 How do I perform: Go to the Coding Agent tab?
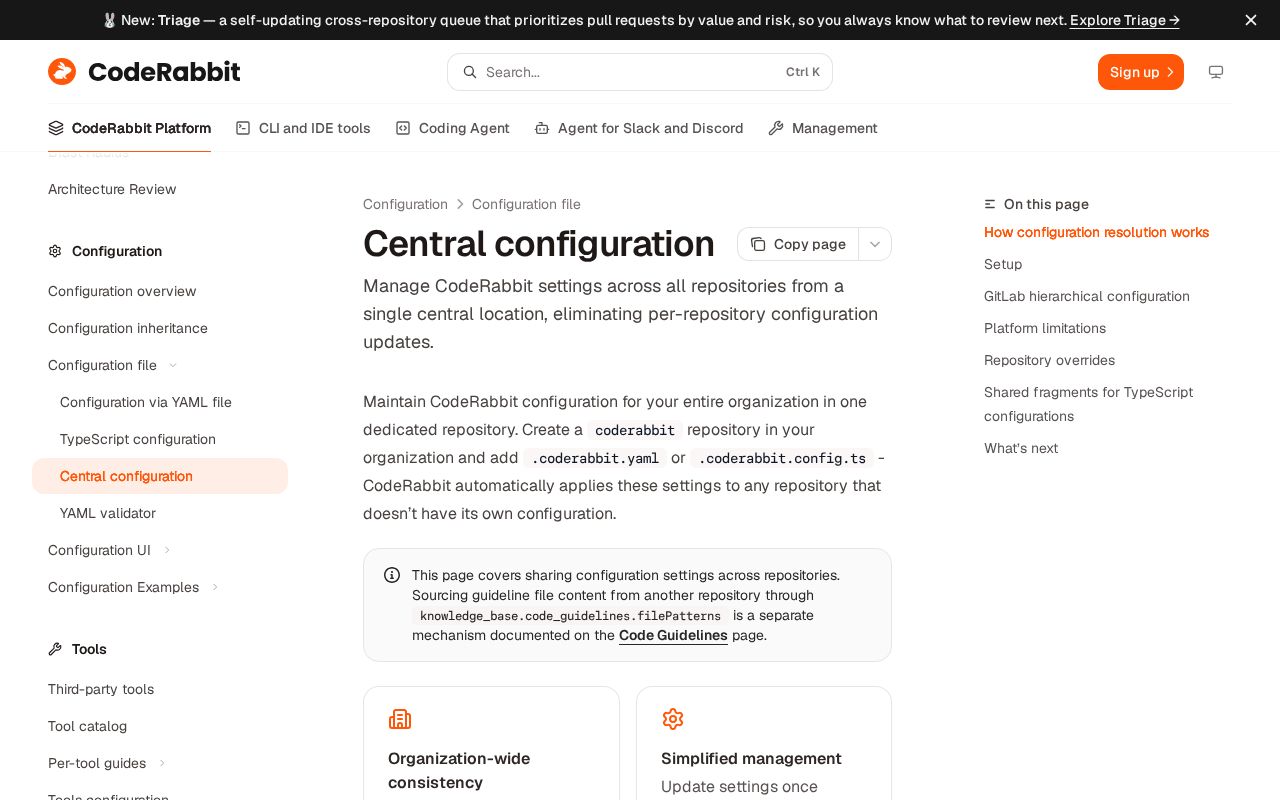point(452,128)
